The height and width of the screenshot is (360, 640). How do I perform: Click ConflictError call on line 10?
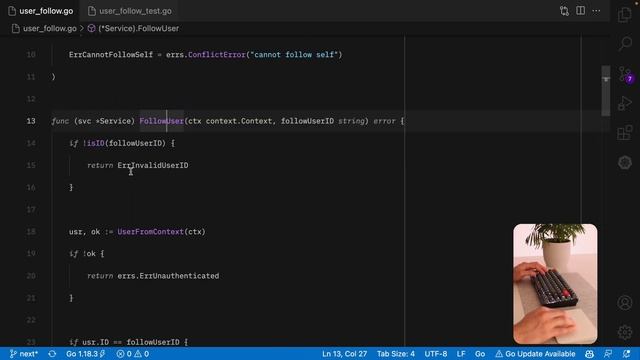pos(217,55)
